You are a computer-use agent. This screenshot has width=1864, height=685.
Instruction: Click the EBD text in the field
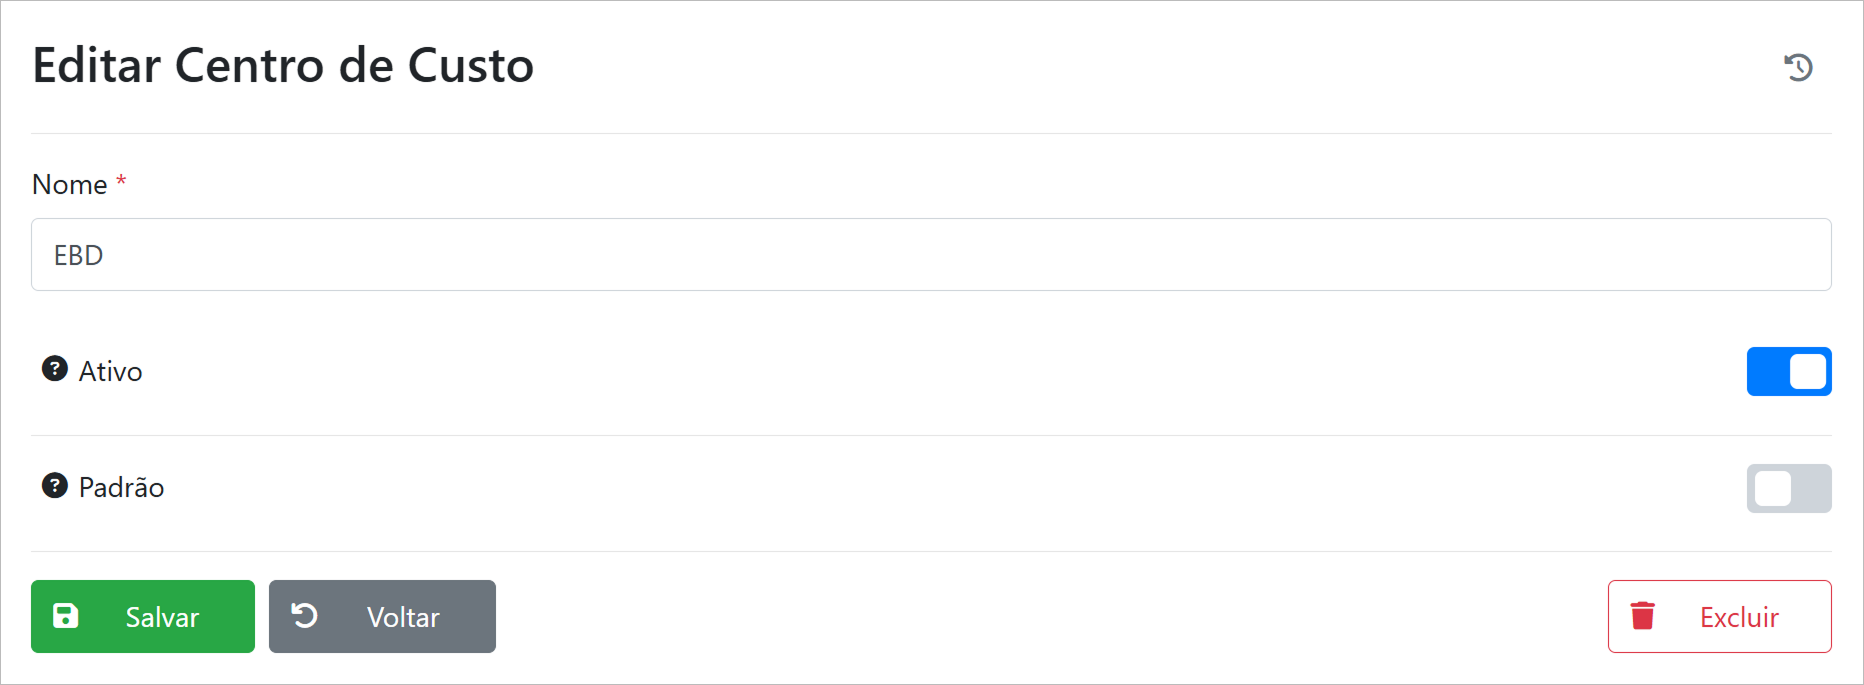point(78,255)
